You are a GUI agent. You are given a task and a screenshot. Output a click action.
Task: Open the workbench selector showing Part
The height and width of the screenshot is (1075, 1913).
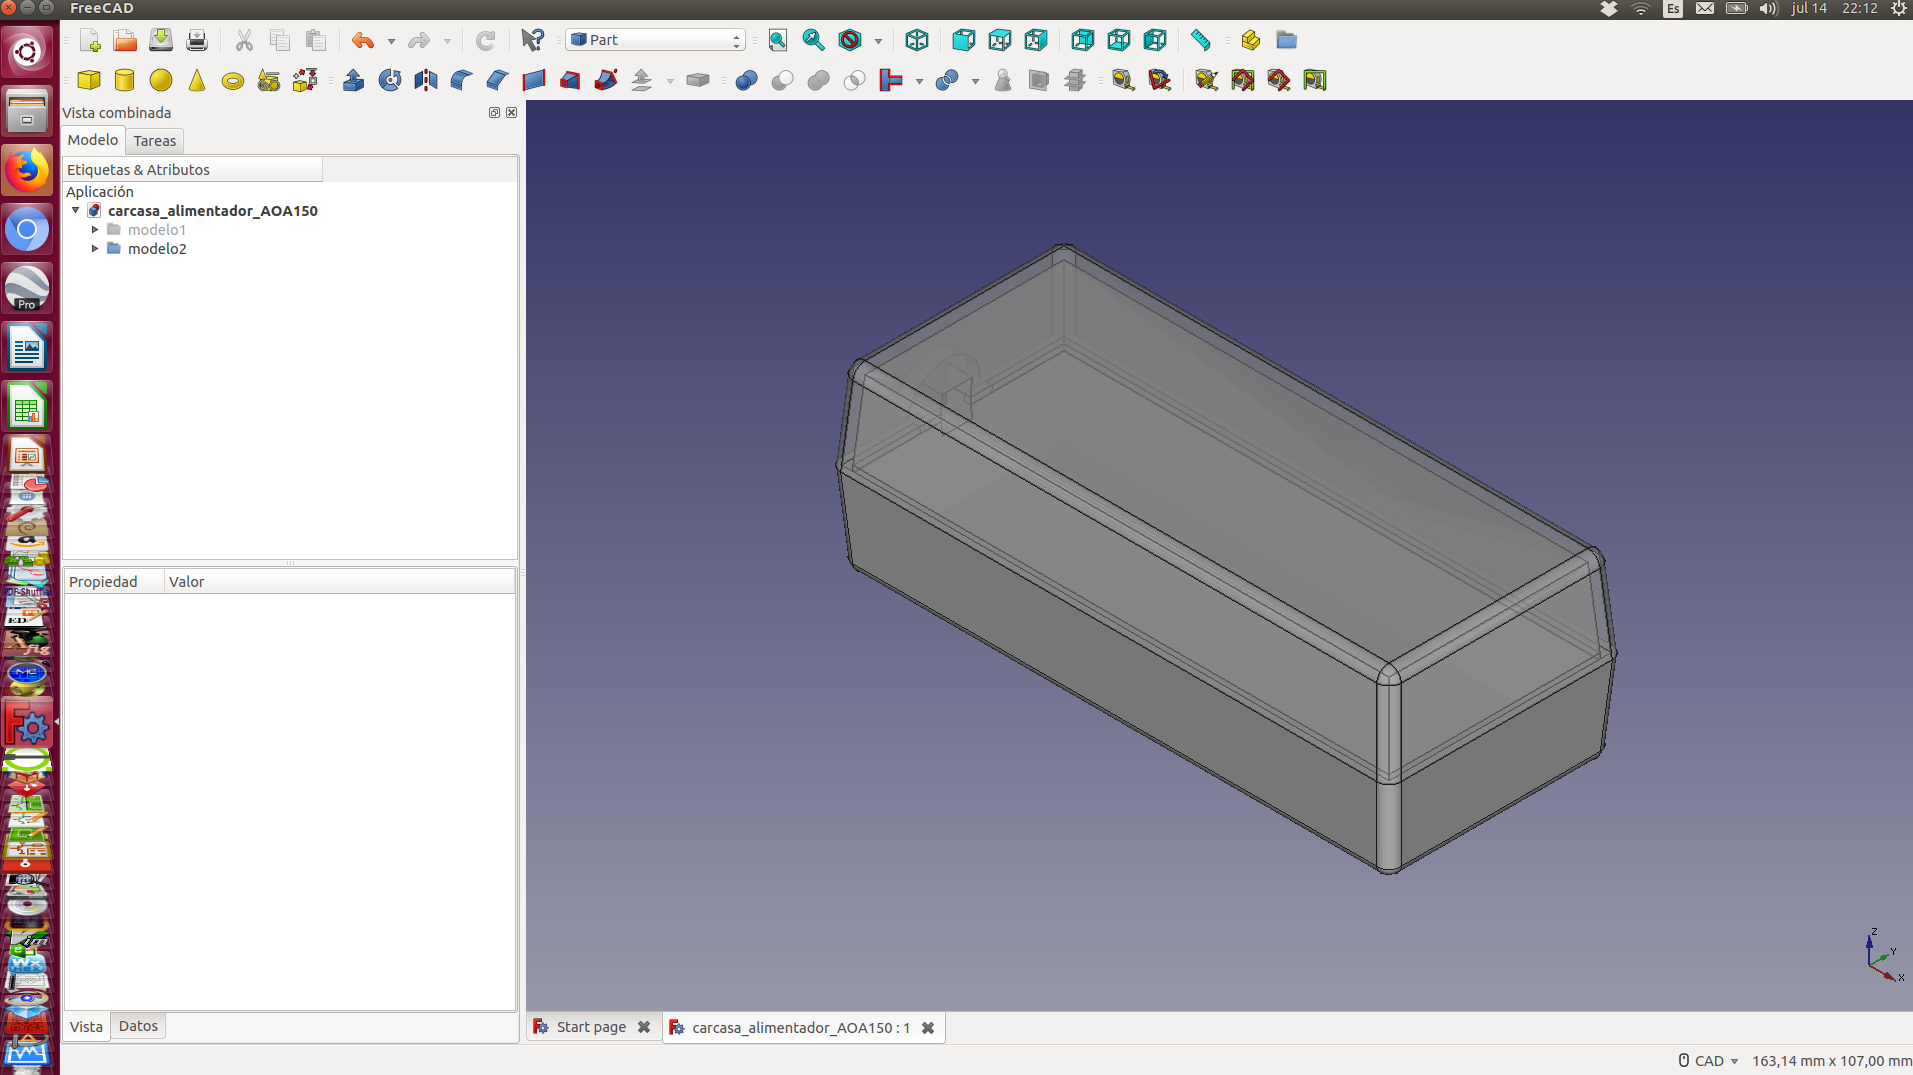[655, 40]
